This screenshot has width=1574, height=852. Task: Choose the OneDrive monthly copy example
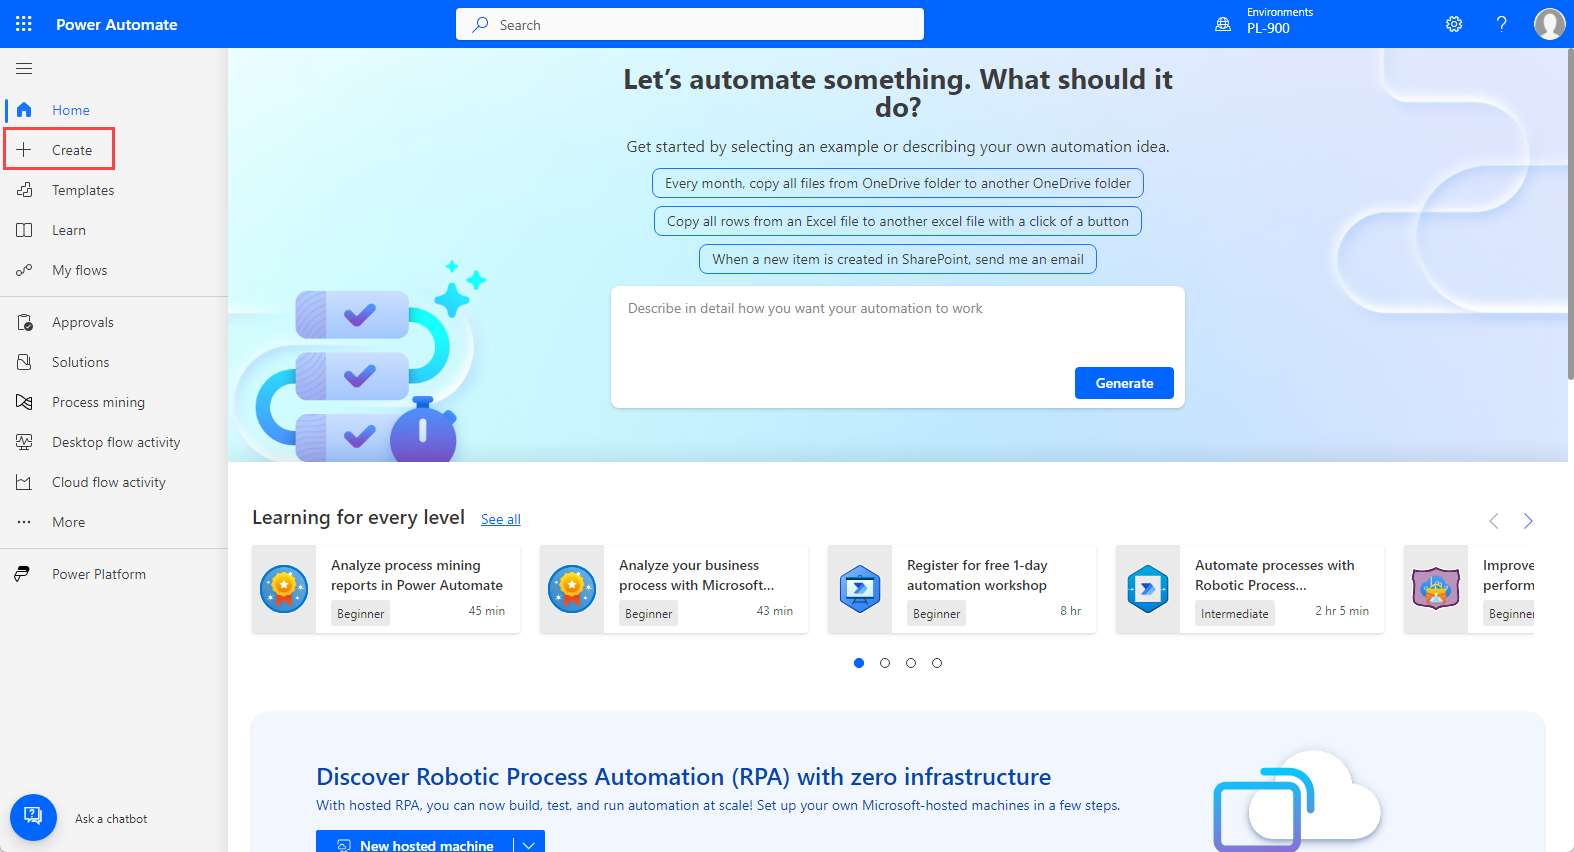pos(898,183)
